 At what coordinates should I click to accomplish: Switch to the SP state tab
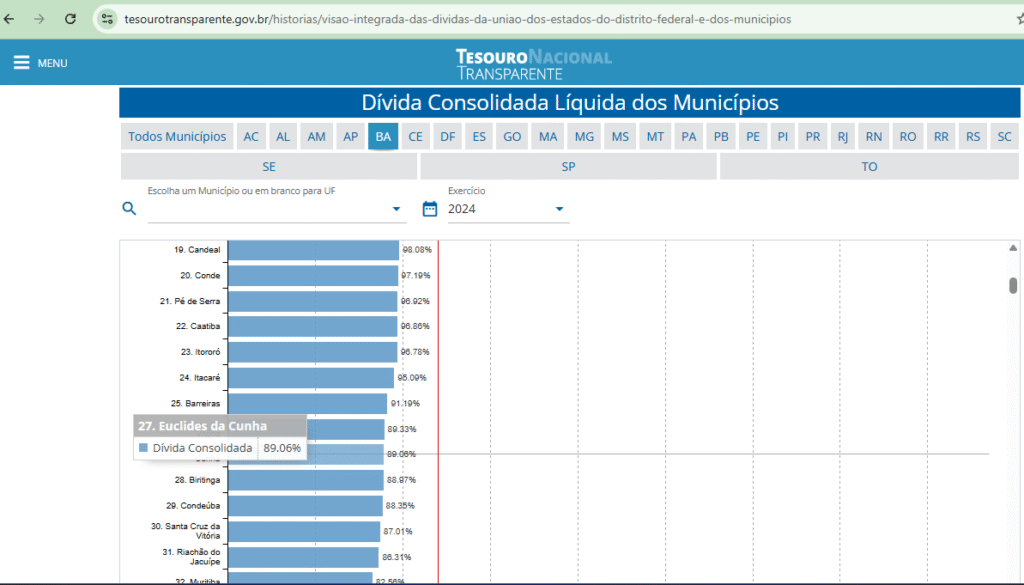pos(568,167)
